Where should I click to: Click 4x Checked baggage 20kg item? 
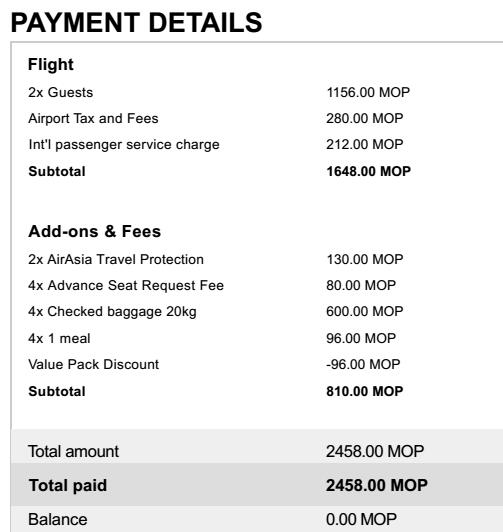click(x=112, y=312)
